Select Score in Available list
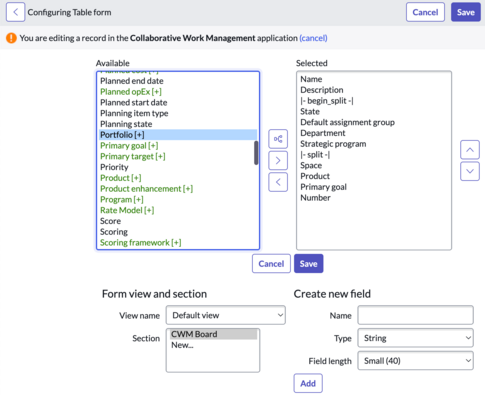Screen dimensions: 485x397 pos(178,221)
